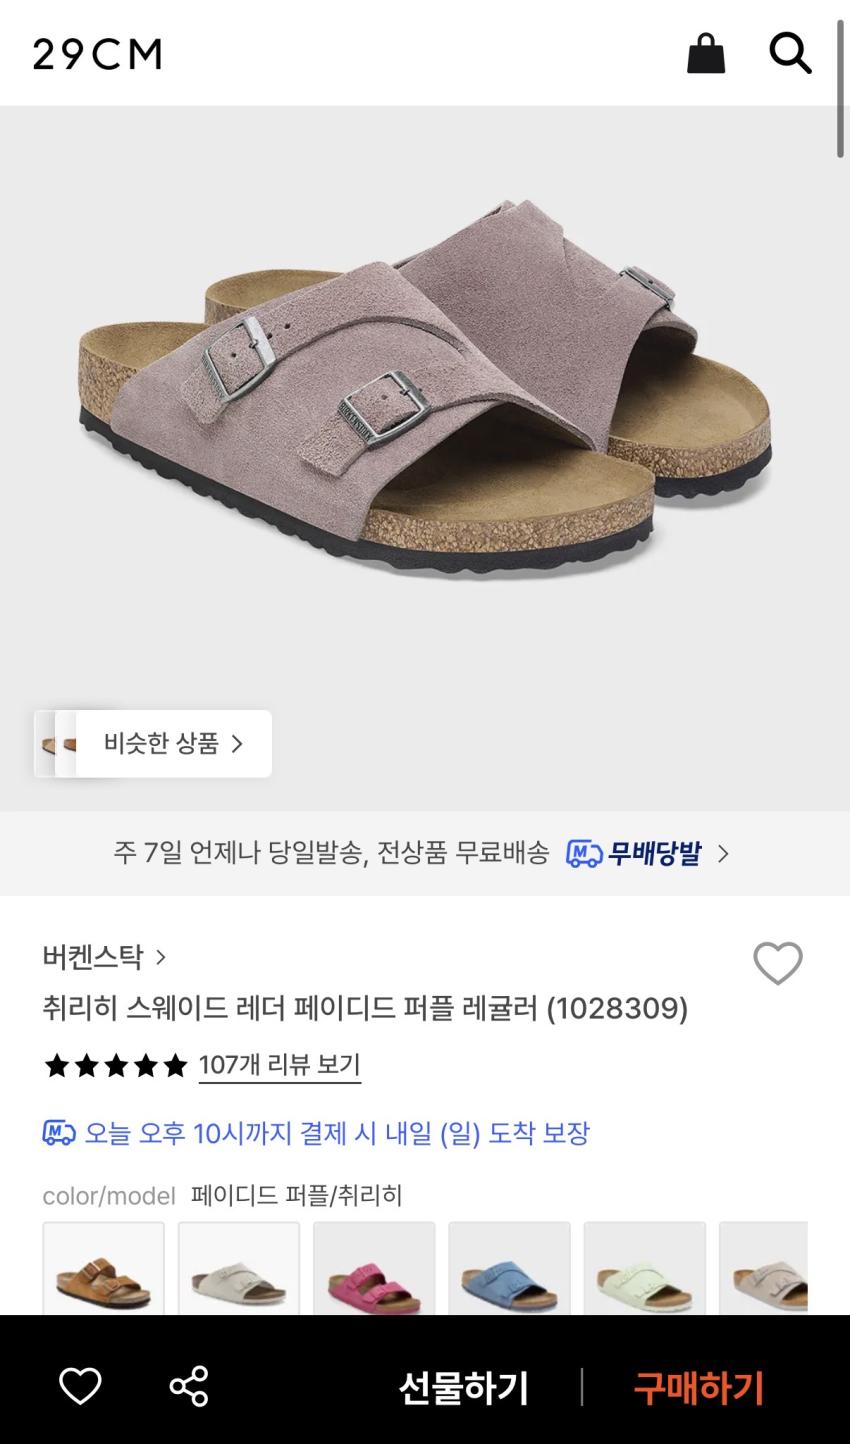Viewport: 850px width, 1444px height.
Task: Tap the share icon in bottom bar
Action: click(x=188, y=1386)
